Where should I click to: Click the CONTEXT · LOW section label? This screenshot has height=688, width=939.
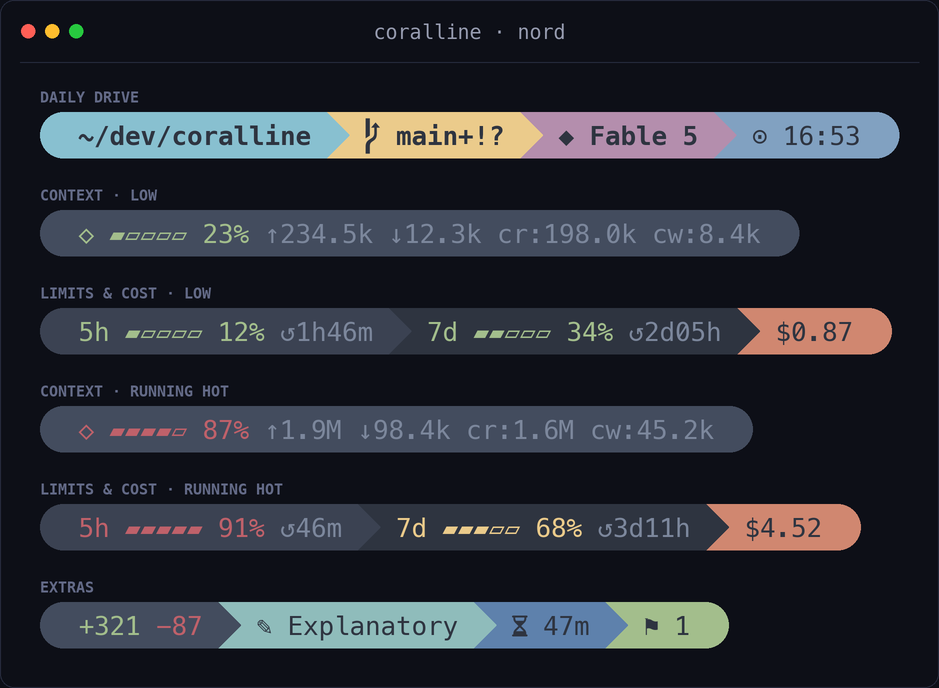(99, 195)
